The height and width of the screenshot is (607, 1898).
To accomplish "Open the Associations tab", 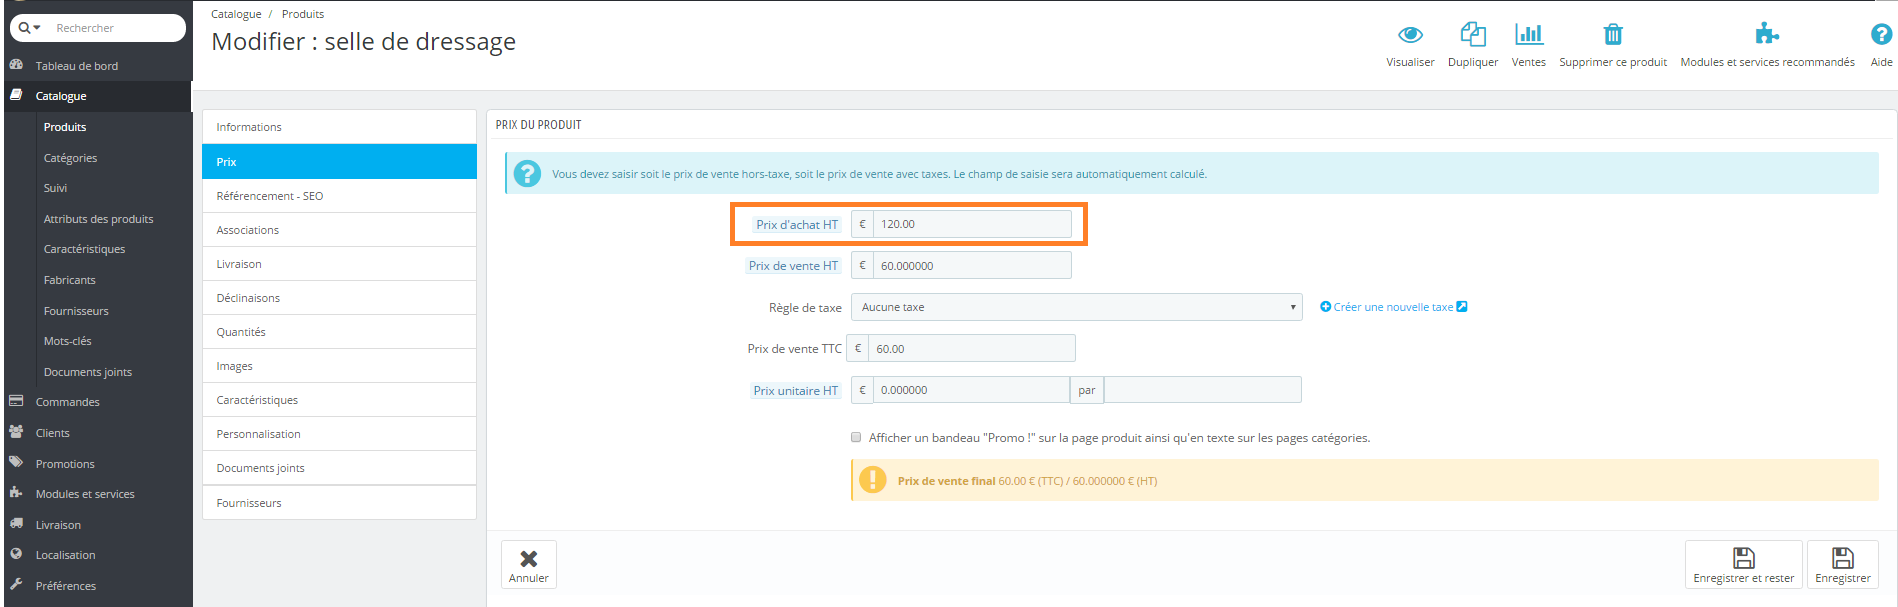I will point(339,230).
